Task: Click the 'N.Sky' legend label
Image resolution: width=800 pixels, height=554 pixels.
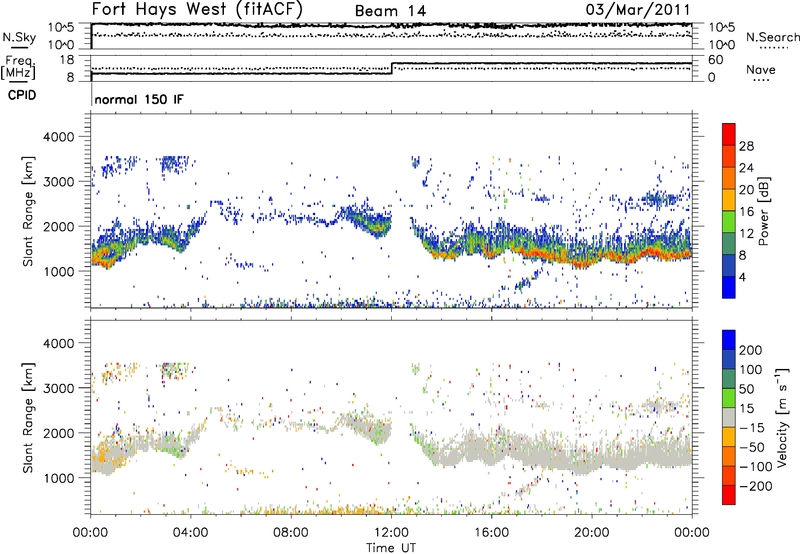Action: coord(19,37)
